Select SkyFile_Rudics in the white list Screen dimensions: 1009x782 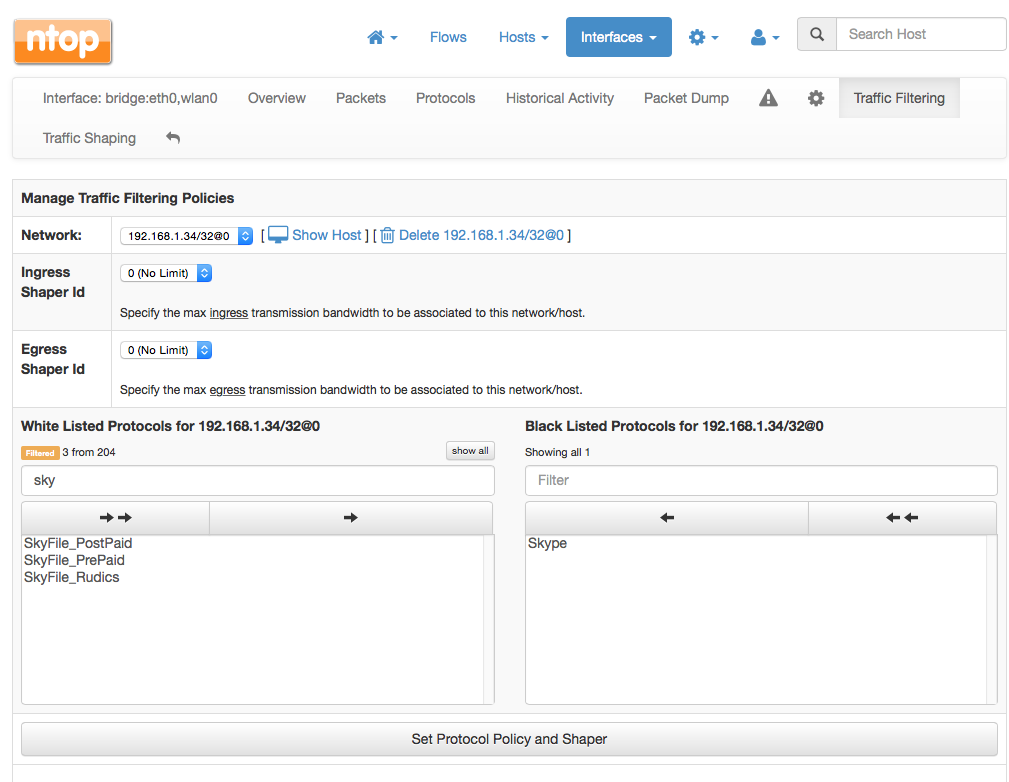pos(71,577)
